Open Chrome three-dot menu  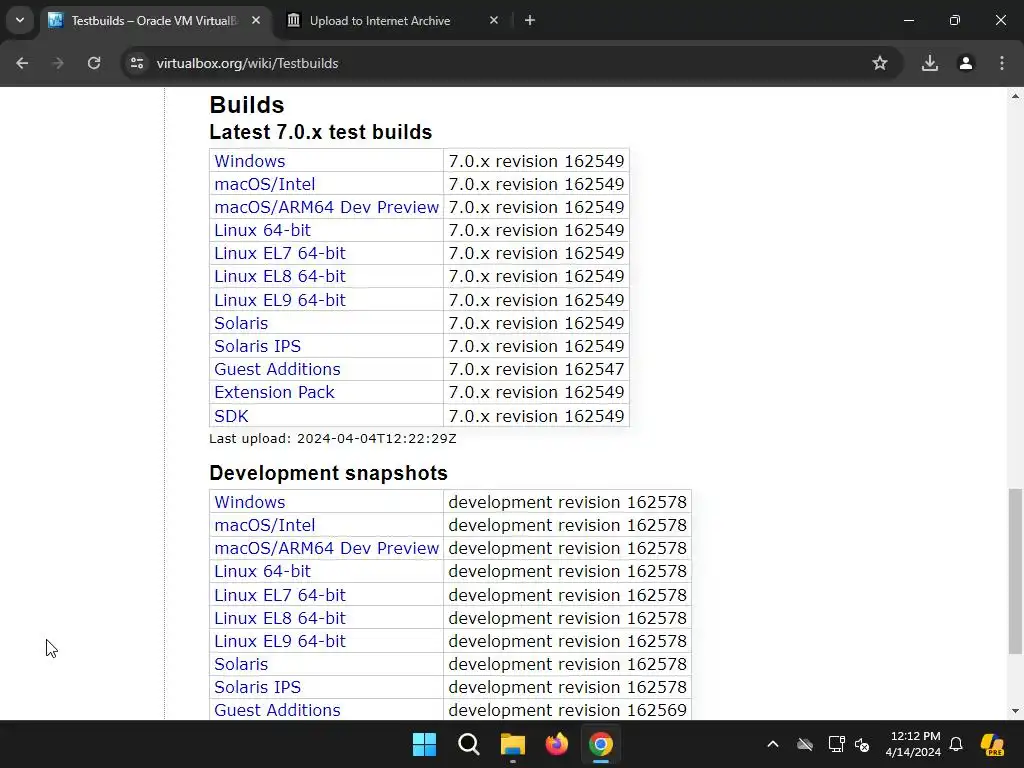point(1002,63)
